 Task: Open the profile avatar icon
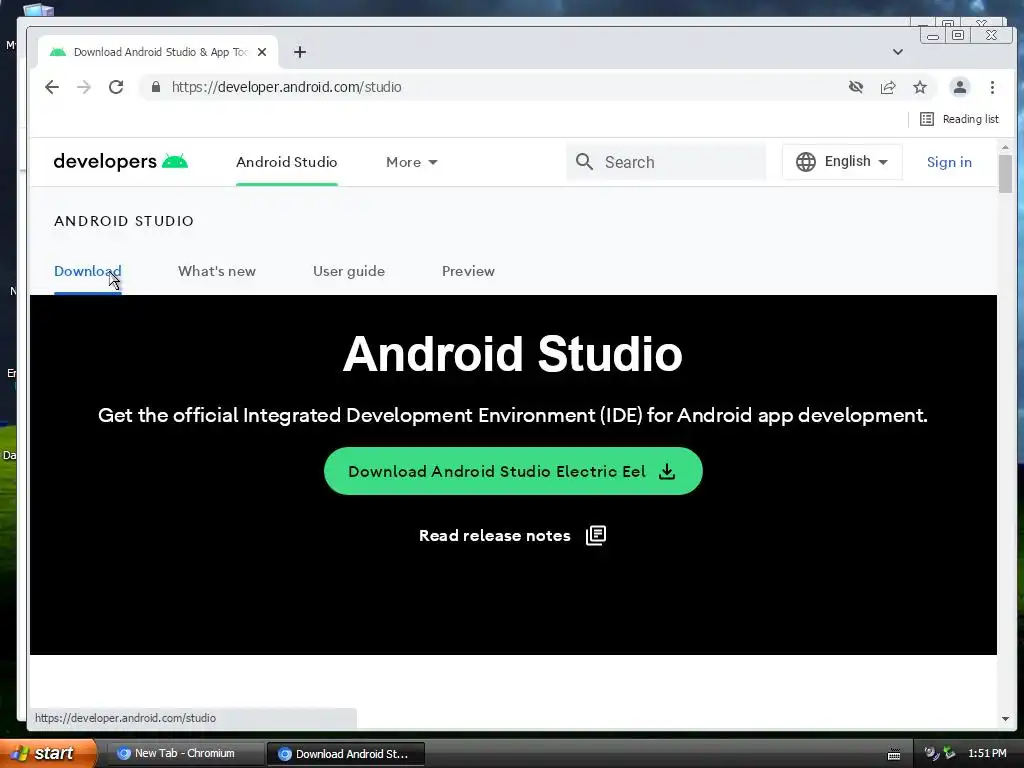[x=959, y=87]
